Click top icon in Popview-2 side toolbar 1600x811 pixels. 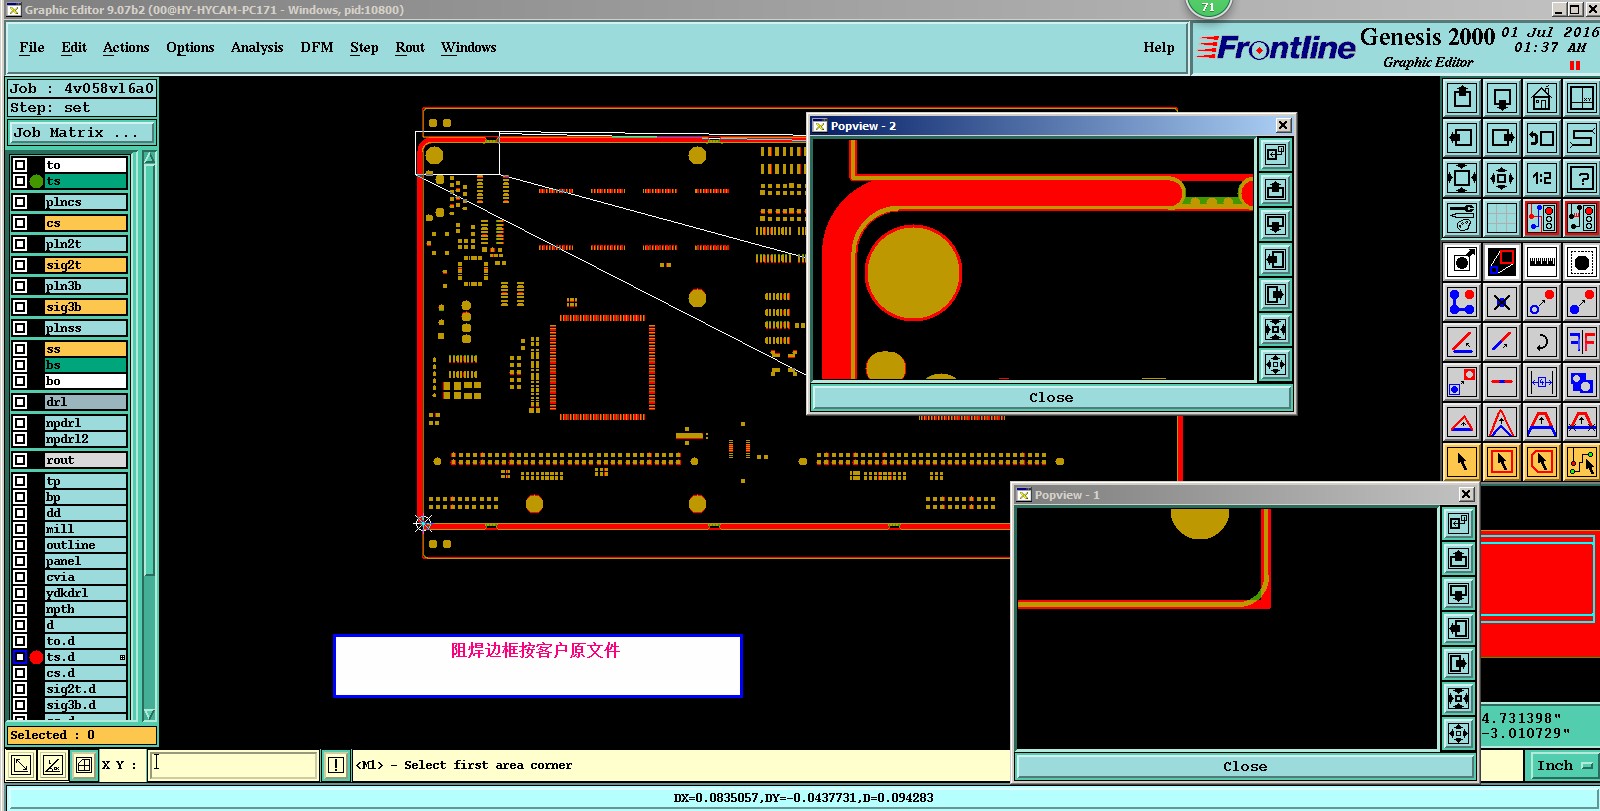(x=1275, y=154)
